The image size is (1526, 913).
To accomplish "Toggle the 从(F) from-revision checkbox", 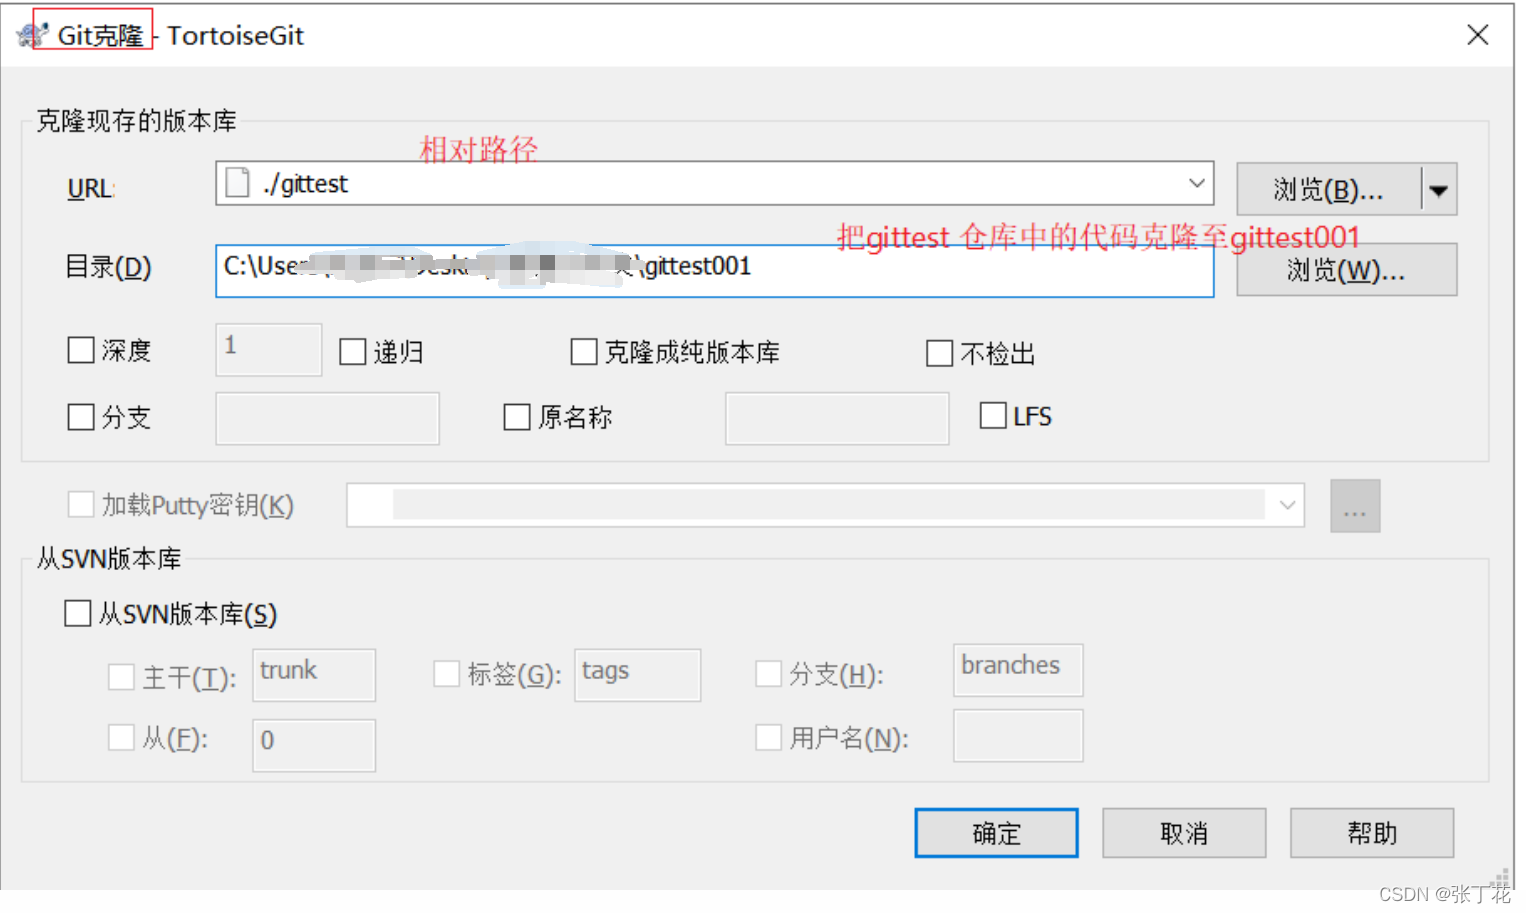I will tap(121, 738).
